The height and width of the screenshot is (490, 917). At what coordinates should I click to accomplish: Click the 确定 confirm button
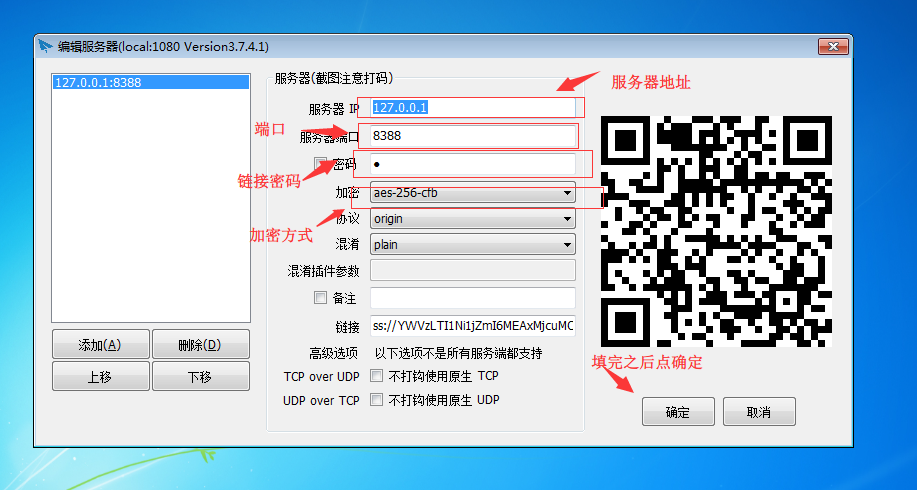click(x=678, y=412)
